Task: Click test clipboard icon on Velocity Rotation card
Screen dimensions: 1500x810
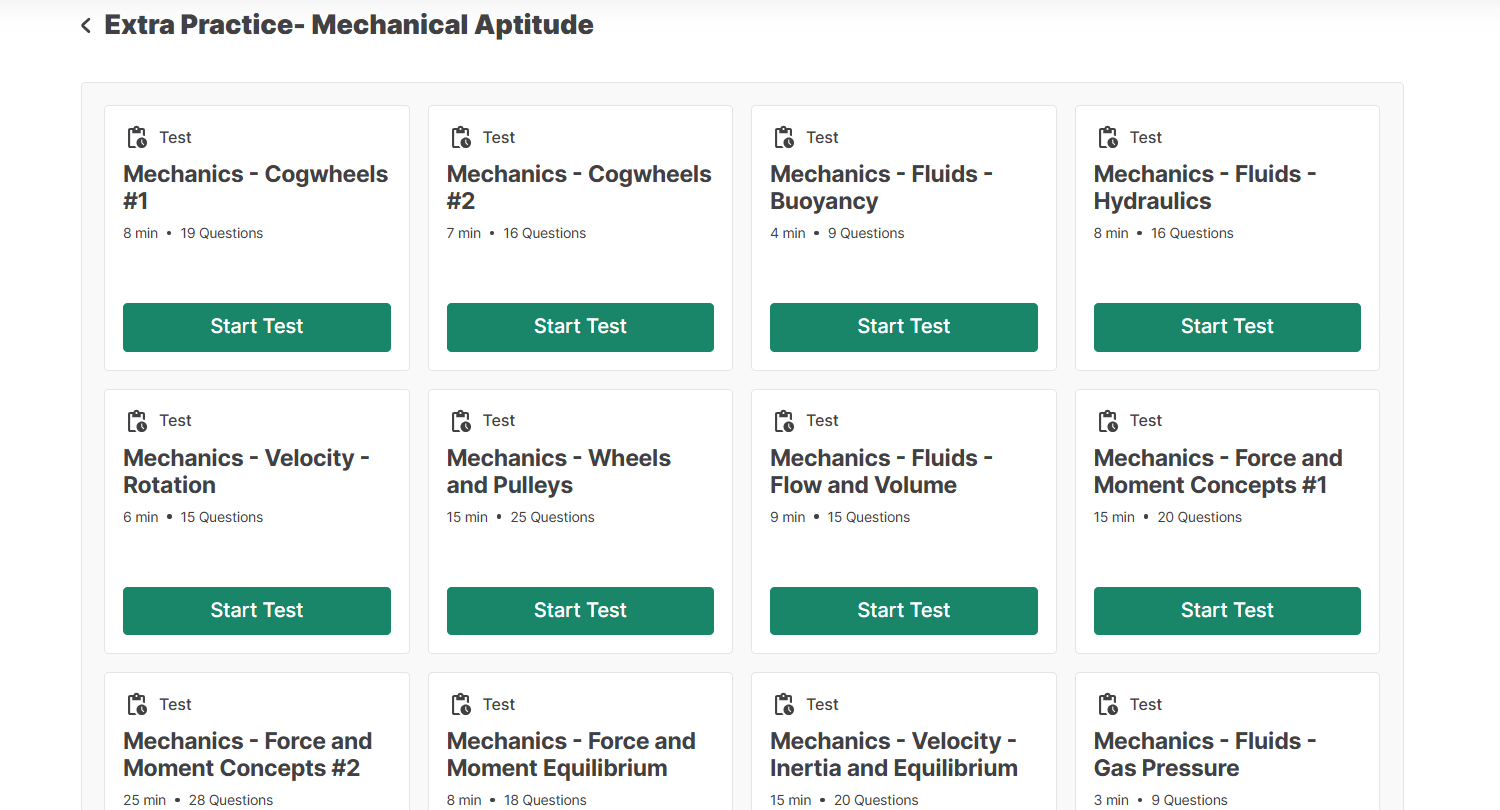Action: coord(137,421)
